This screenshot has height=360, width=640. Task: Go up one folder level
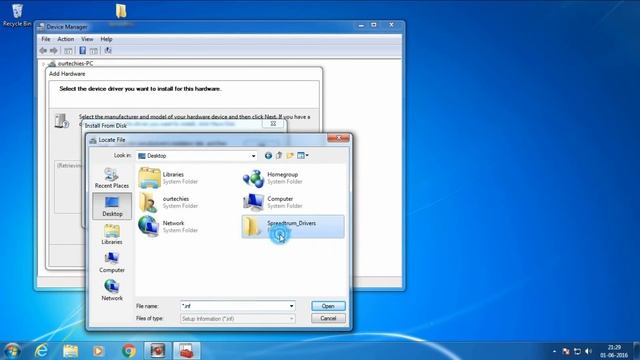click(279, 156)
